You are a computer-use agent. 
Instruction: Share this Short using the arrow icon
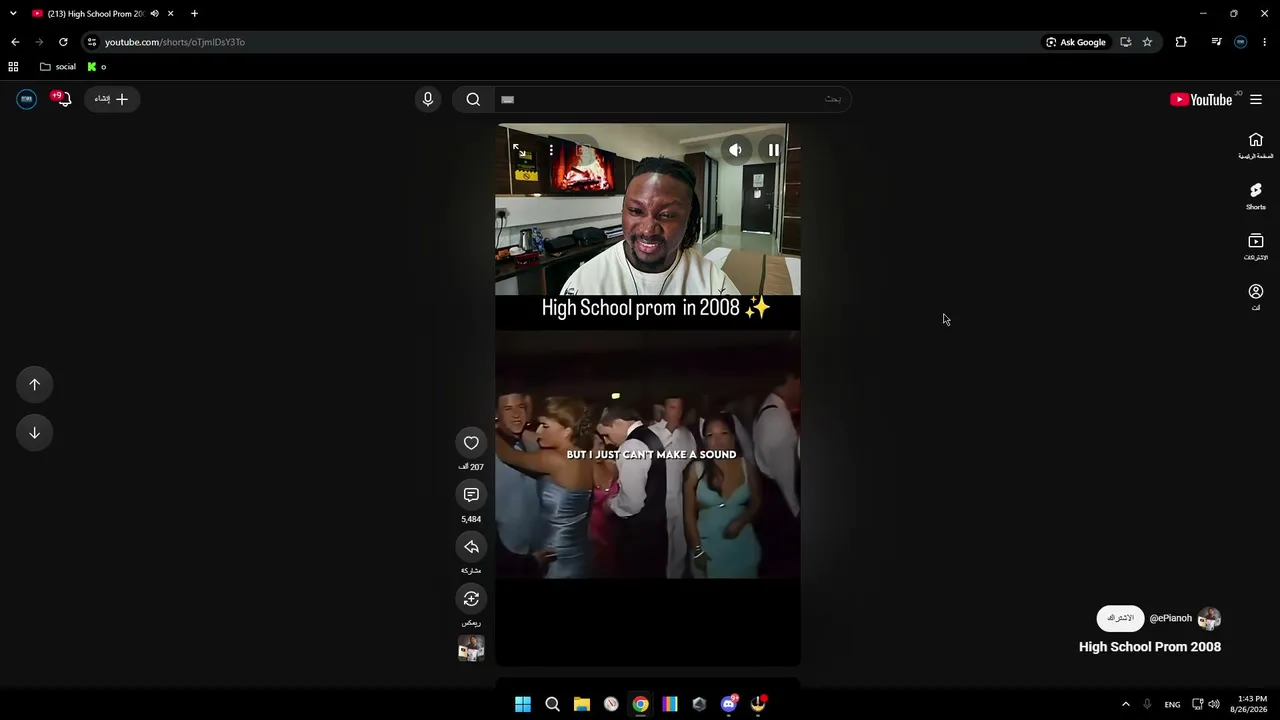coord(471,547)
